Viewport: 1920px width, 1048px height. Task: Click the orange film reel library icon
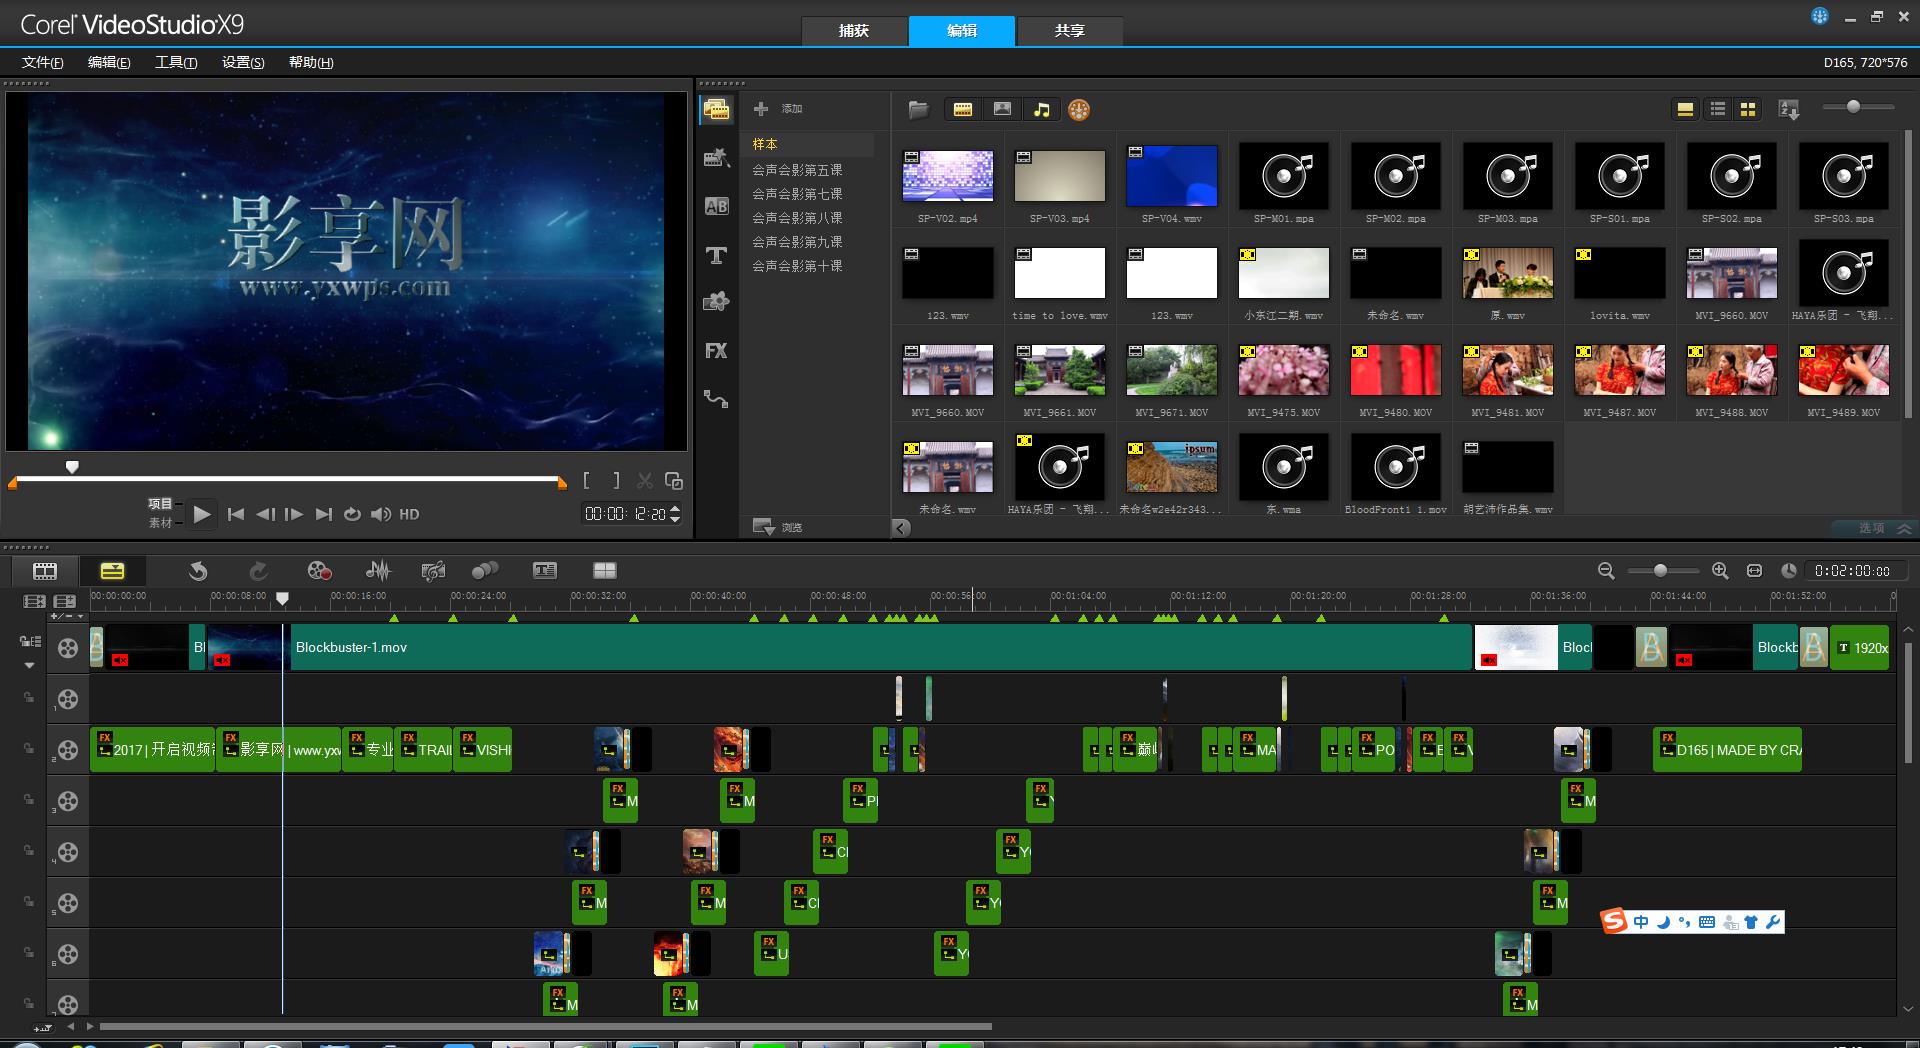pyautogui.click(x=1079, y=110)
